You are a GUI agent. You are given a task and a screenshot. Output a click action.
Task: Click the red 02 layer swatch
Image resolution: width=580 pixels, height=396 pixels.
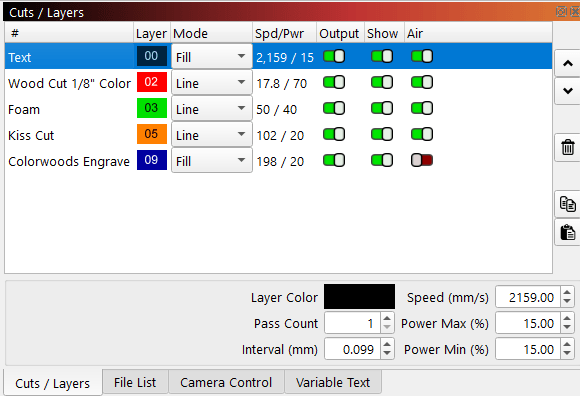pyautogui.click(x=152, y=82)
